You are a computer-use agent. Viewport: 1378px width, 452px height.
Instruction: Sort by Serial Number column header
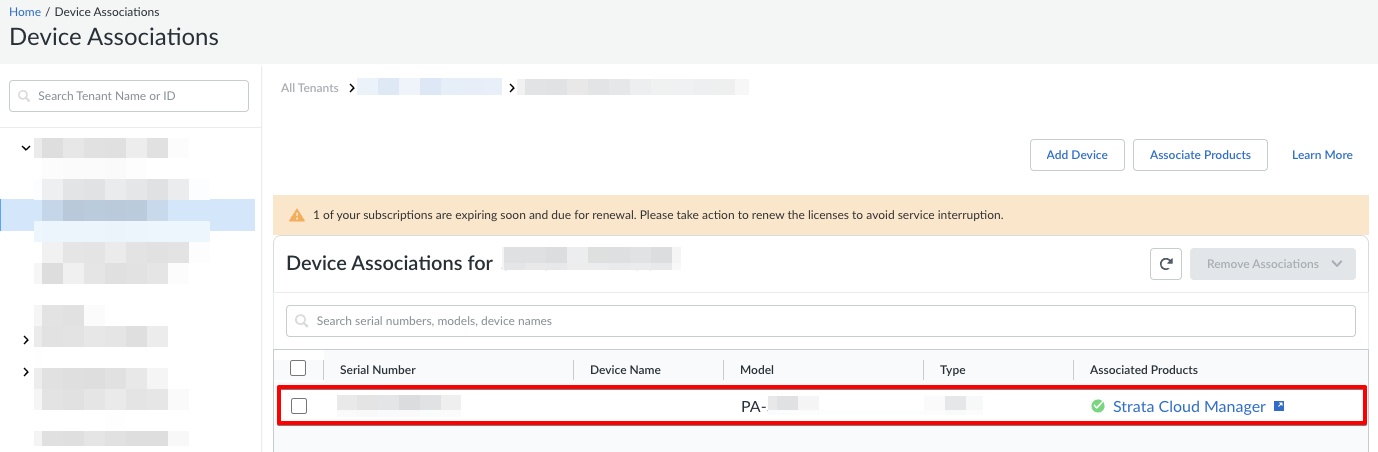378,370
